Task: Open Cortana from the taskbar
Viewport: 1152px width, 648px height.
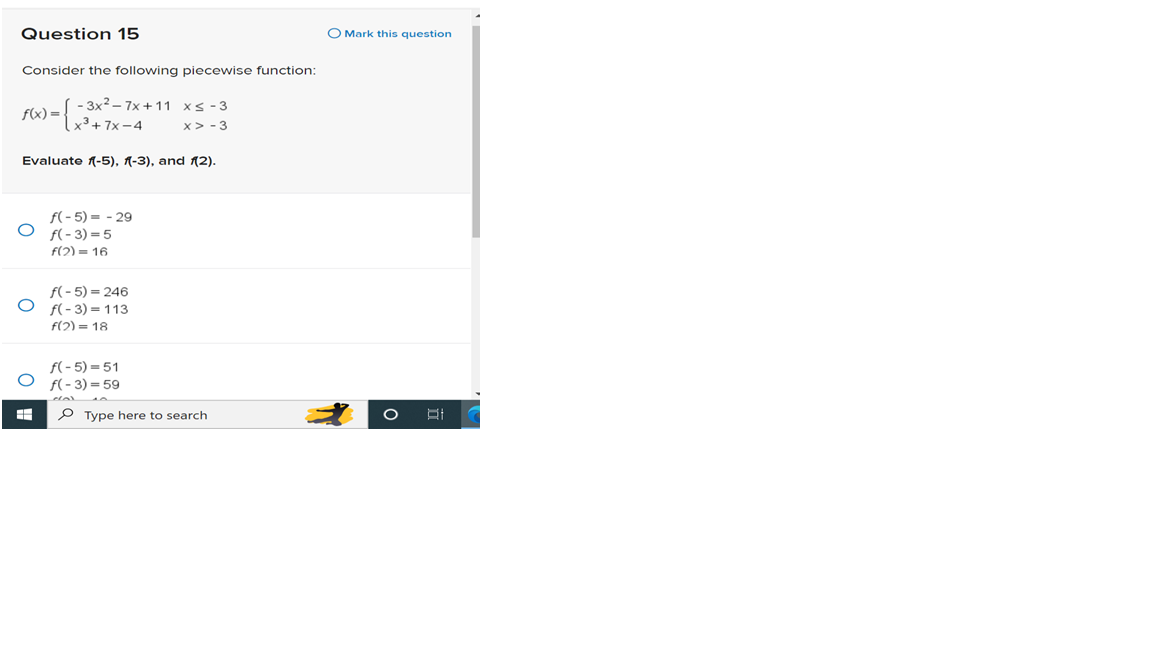Action: [390, 414]
